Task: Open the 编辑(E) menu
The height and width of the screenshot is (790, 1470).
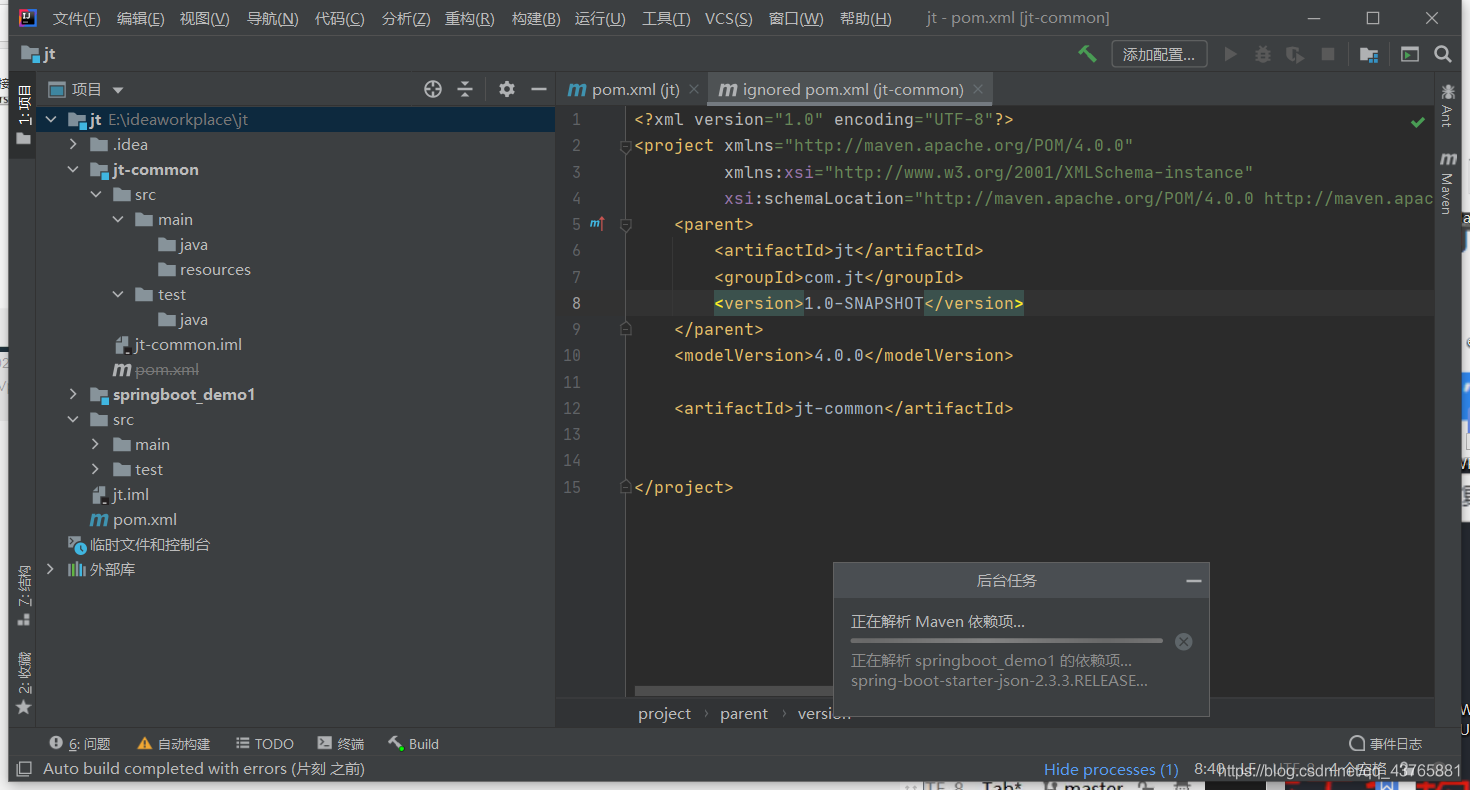Action: click(140, 18)
